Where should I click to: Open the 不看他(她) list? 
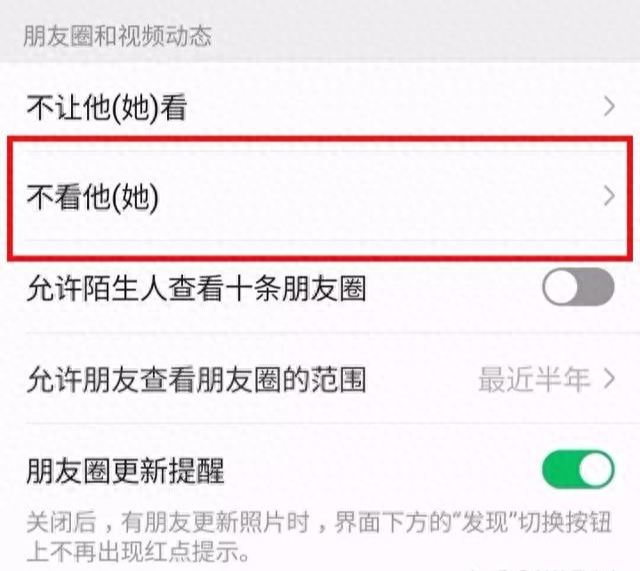[x=320, y=196]
